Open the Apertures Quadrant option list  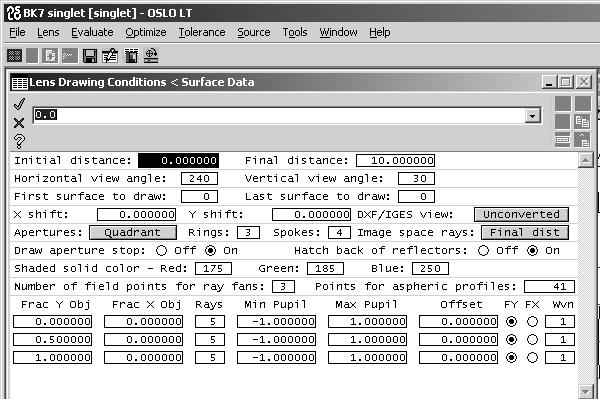coord(133,233)
